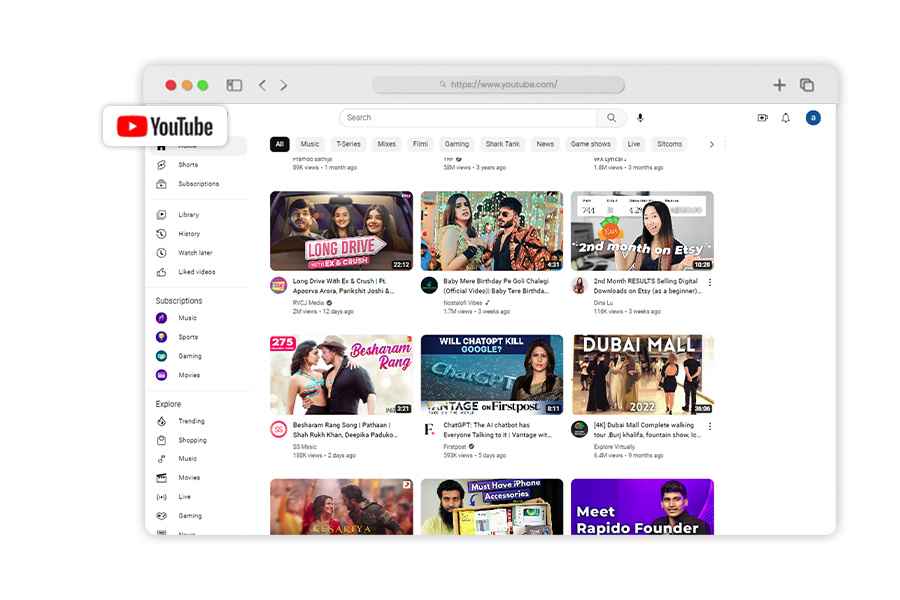Select the Live filter chip
This screenshot has width=900, height=600.
pos(634,144)
